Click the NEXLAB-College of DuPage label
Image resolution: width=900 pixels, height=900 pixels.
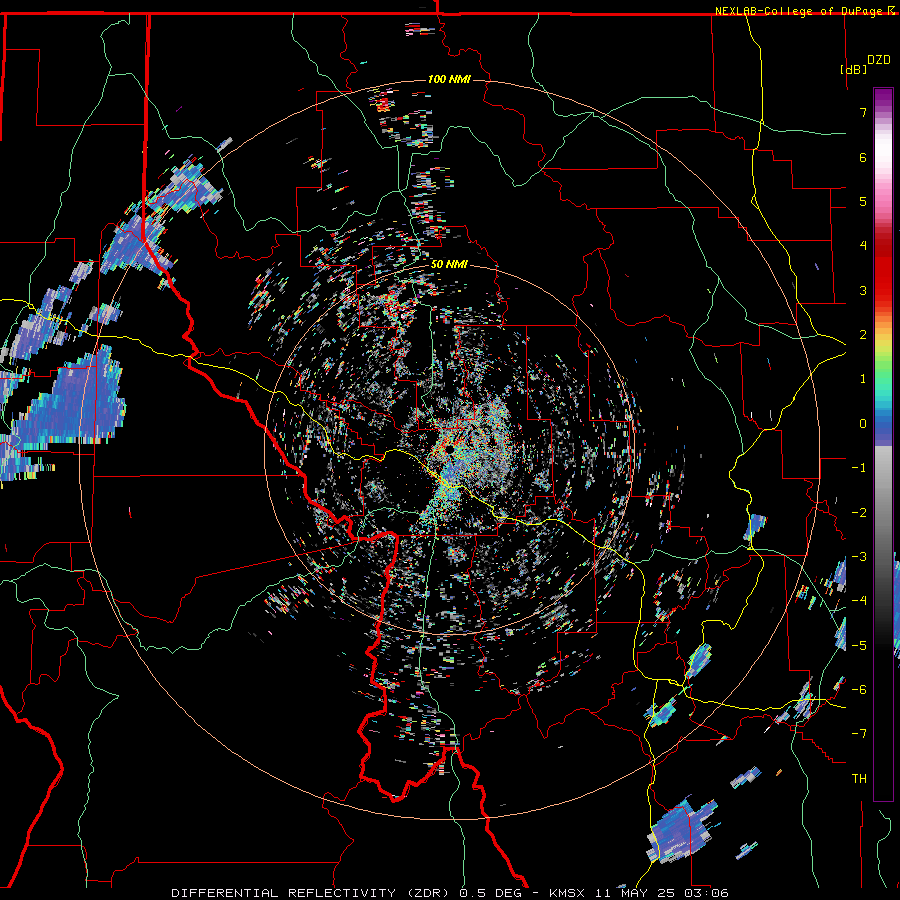click(798, 11)
